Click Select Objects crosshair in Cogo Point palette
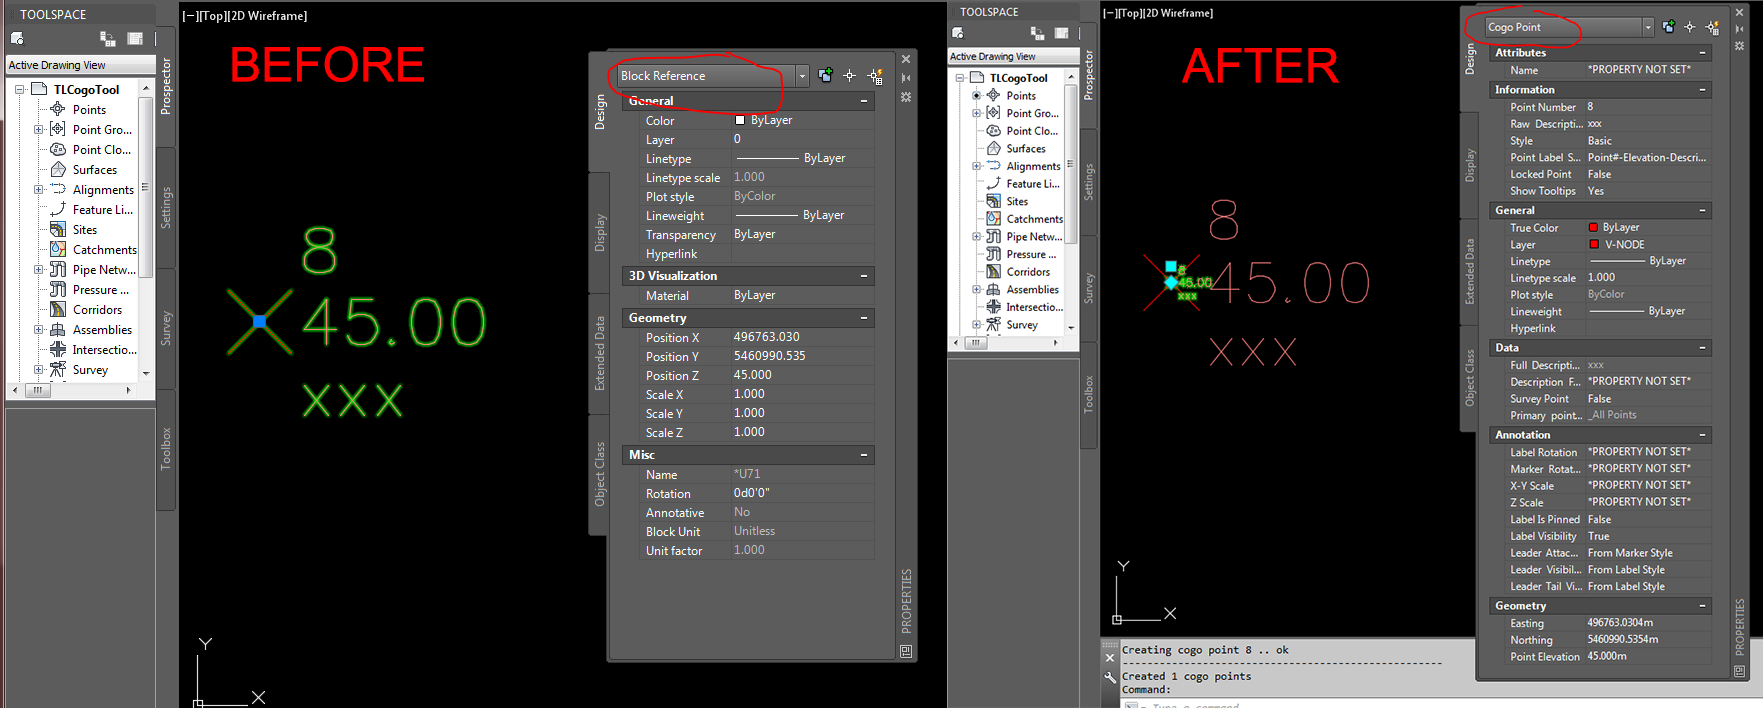Viewport: 1763px width, 708px height. click(x=1690, y=27)
